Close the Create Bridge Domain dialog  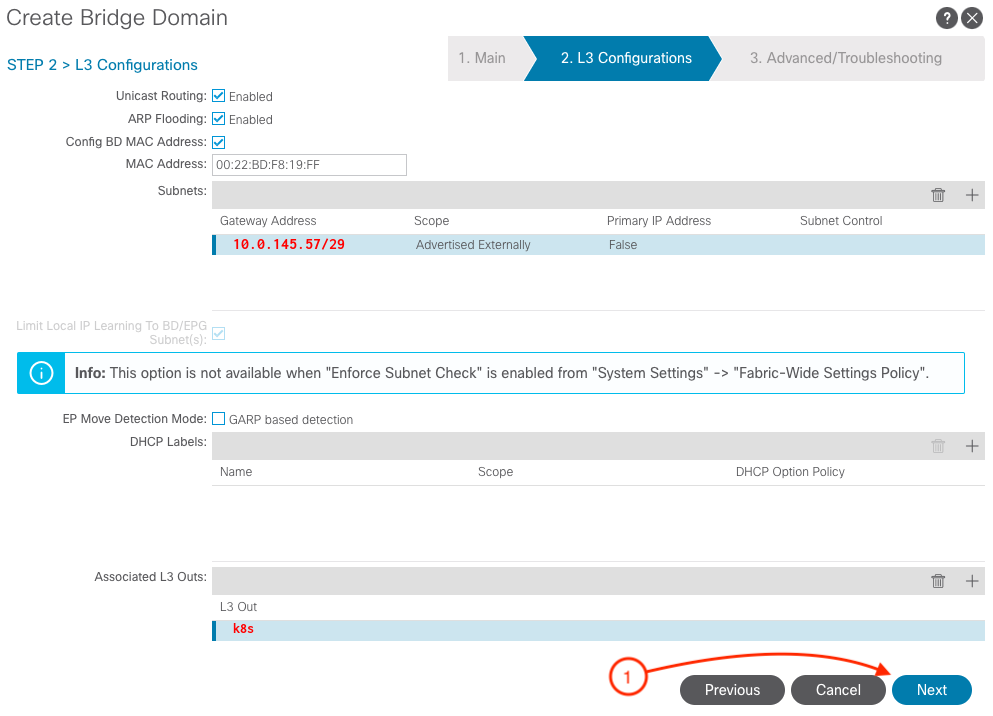click(x=972, y=19)
